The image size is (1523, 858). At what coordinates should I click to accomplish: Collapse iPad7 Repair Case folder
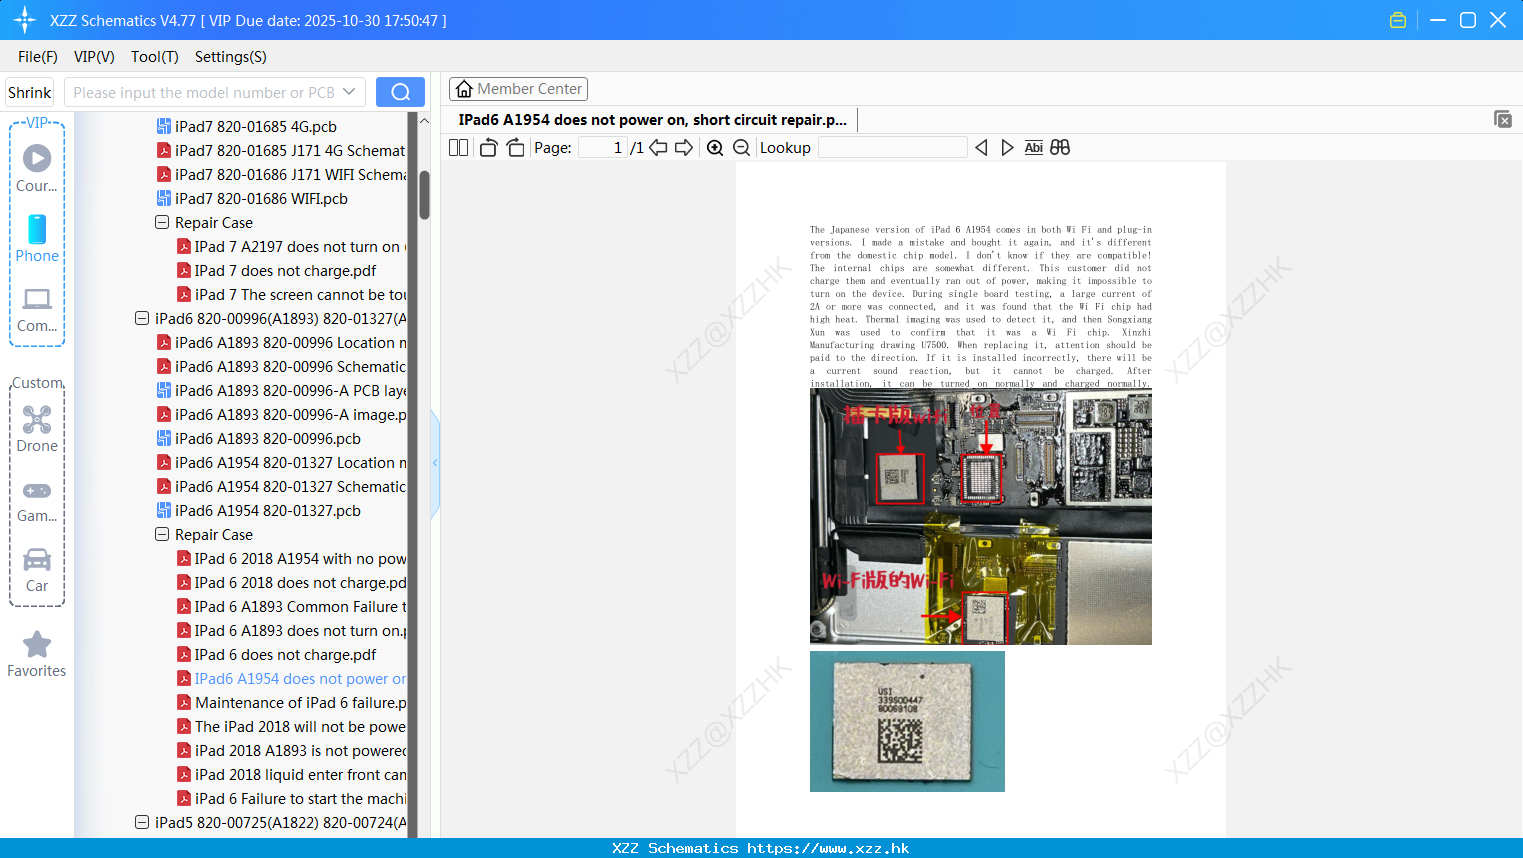[162, 222]
